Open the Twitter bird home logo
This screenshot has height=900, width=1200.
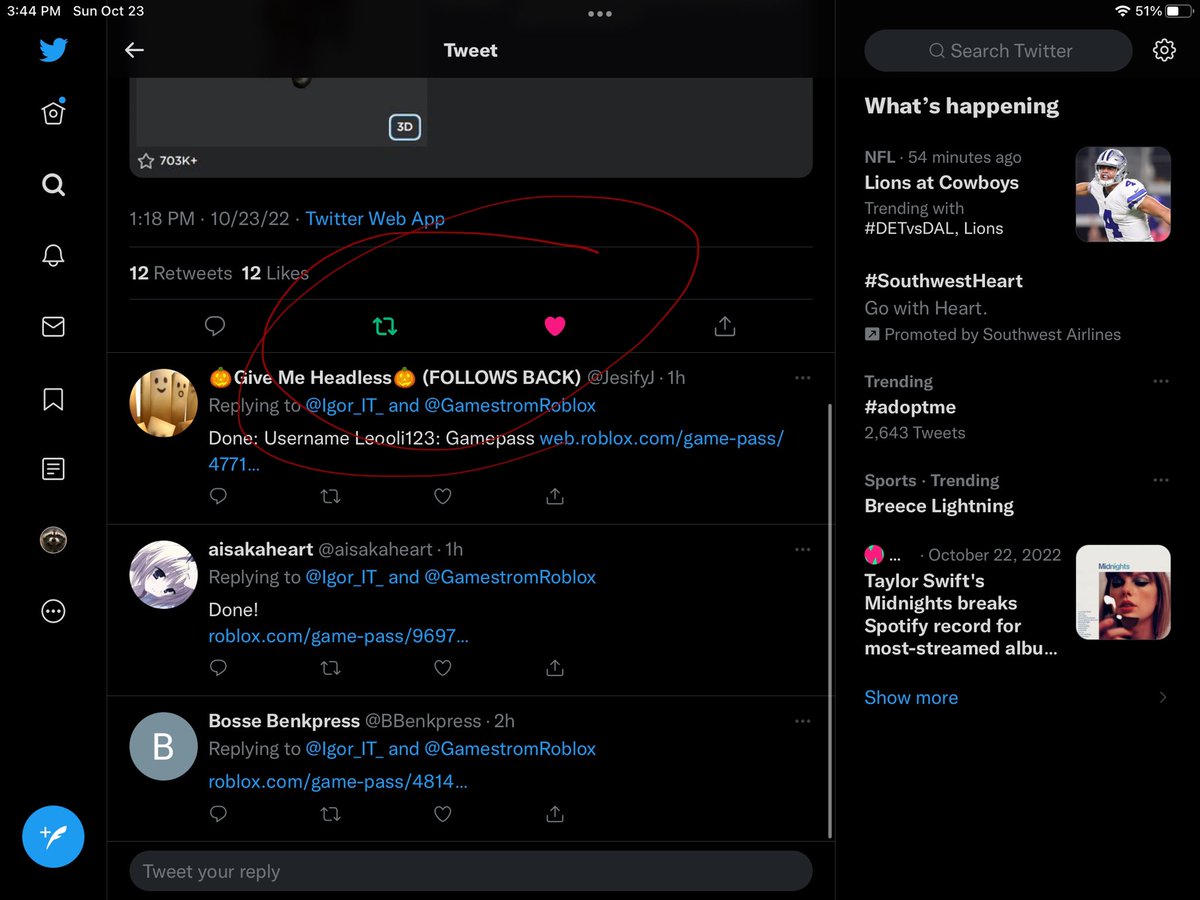(x=53, y=50)
